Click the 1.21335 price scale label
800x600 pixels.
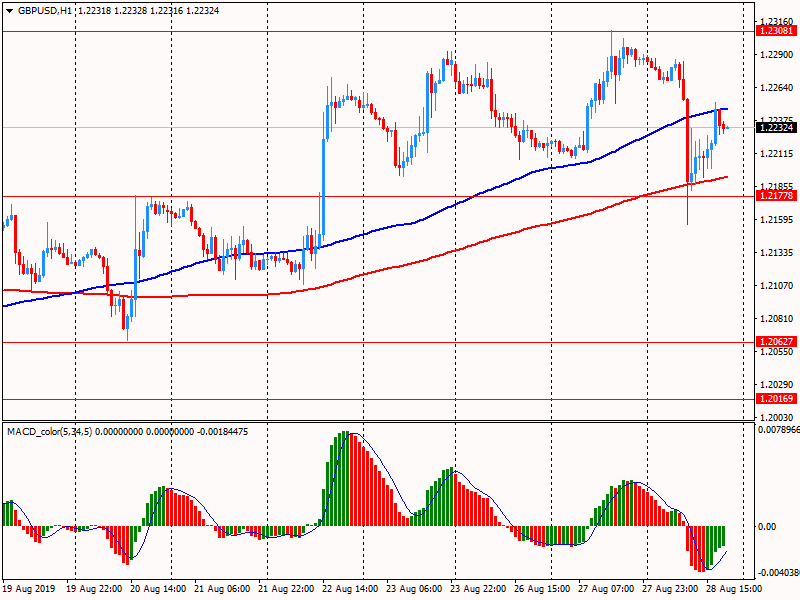(777, 253)
